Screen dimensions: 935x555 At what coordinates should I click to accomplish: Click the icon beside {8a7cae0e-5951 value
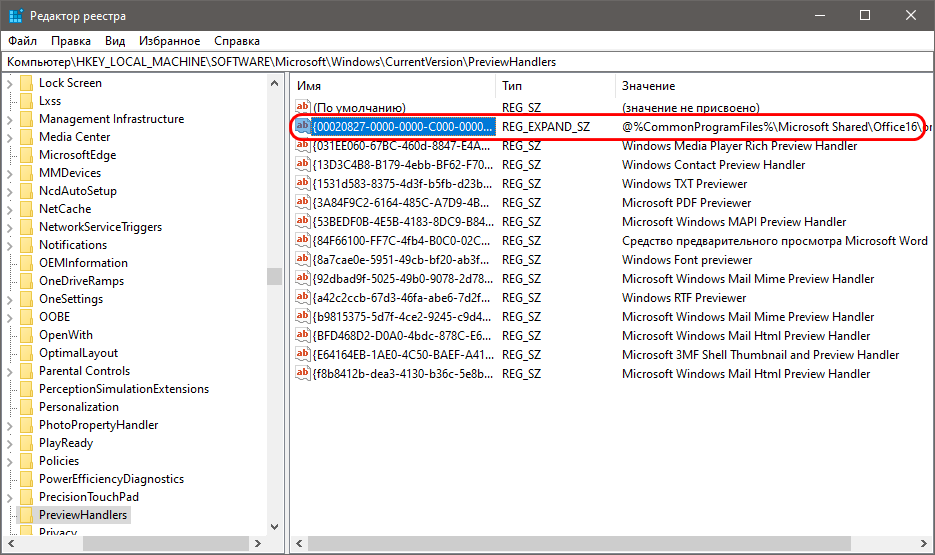pos(303,259)
